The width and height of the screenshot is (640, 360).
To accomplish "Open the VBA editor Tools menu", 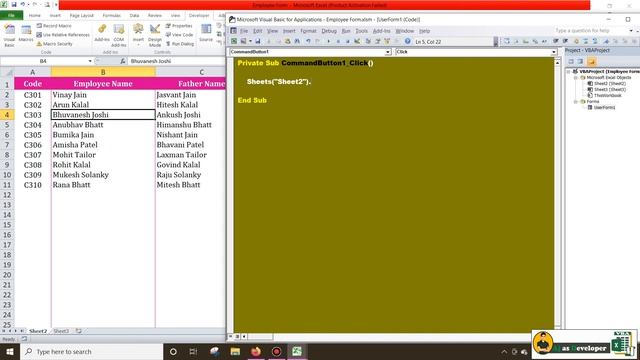I will pos(361,31).
